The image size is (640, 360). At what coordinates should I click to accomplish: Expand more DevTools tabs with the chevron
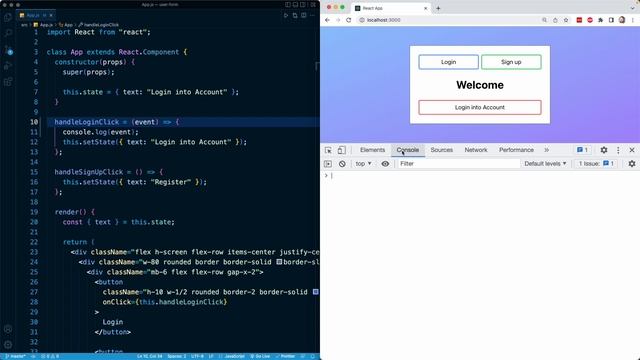click(x=547, y=150)
